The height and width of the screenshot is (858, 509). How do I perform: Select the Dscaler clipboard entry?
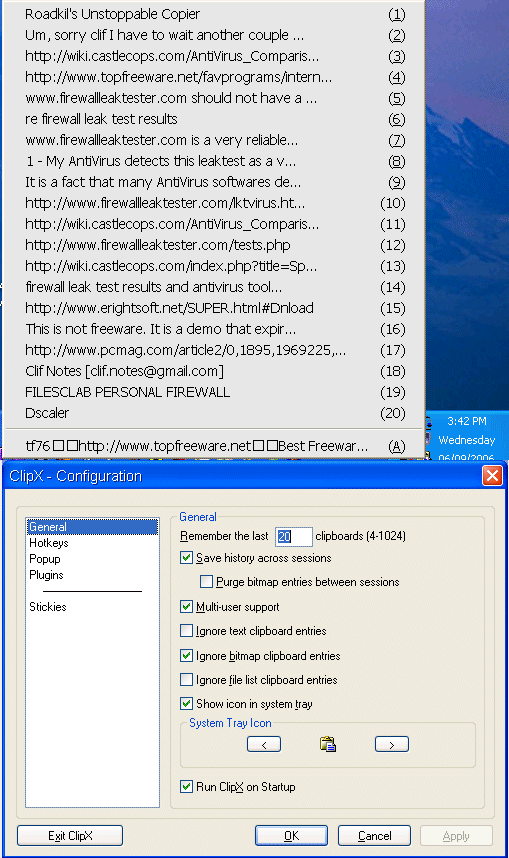(x=215, y=413)
